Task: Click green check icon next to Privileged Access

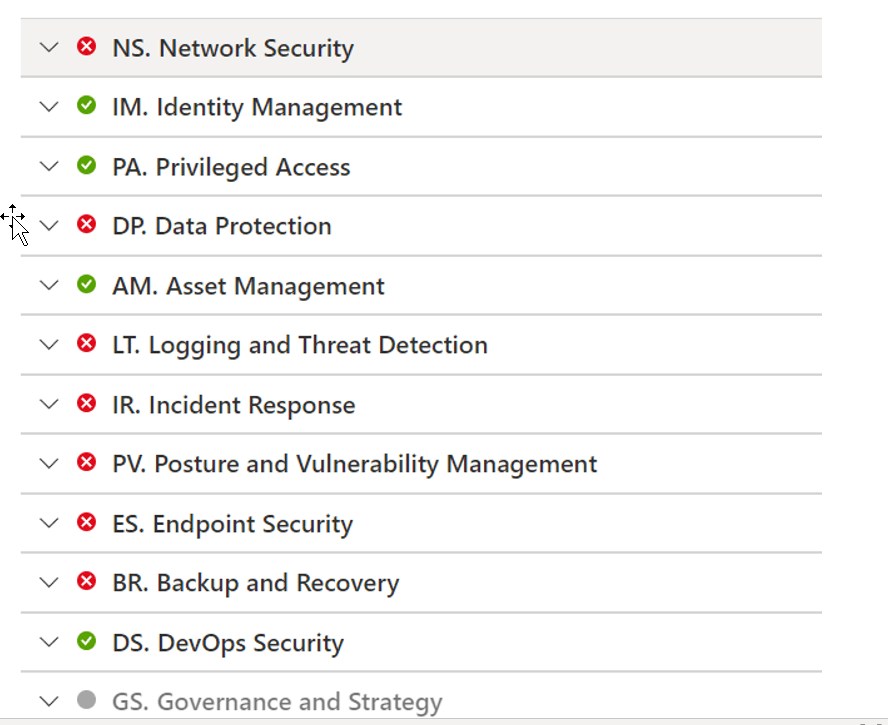Action: click(x=87, y=165)
